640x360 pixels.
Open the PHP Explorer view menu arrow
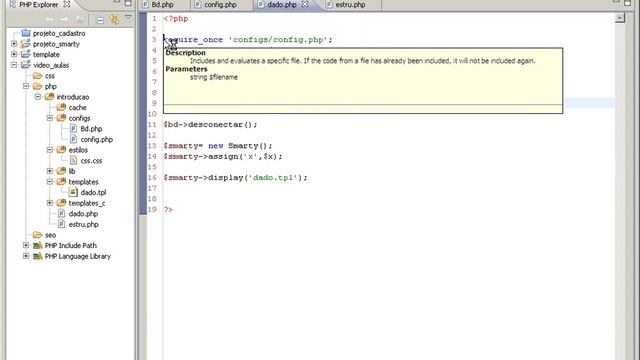click(x=128, y=17)
